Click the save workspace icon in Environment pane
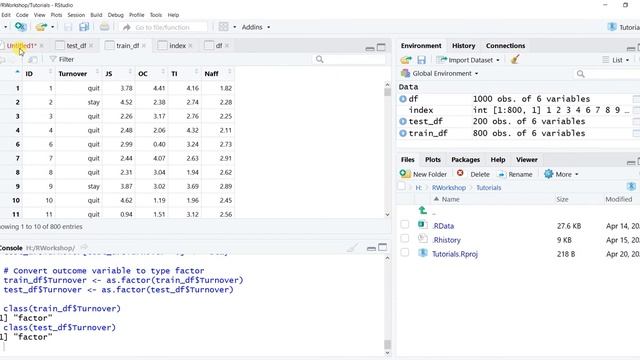 click(421, 60)
